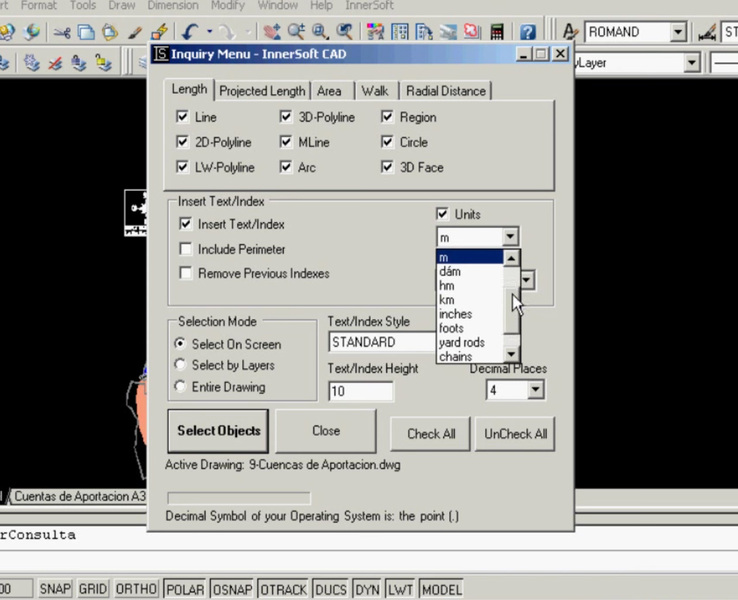This screenshot has width=738, height=600.
Task: Click the Redo arrow icon
Action: (x=227, y=32)
